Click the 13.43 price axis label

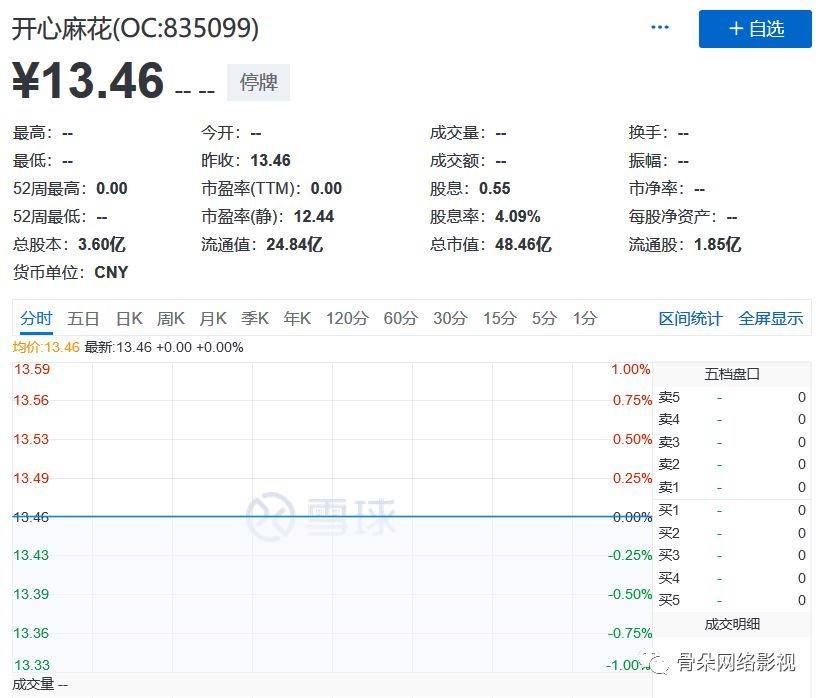pos(31,555)
